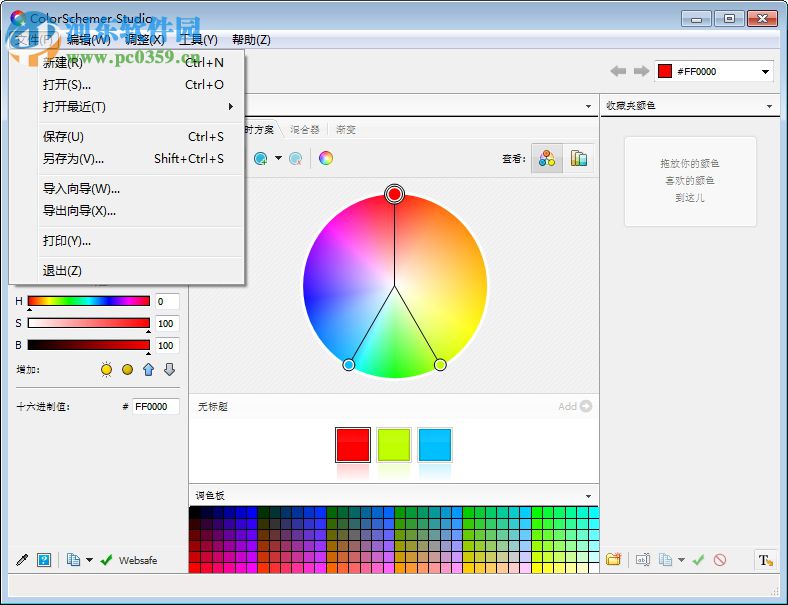Open the text preview tool (T icon)
This screenshot has width=788, height=605.
click(x=765, y=560)
